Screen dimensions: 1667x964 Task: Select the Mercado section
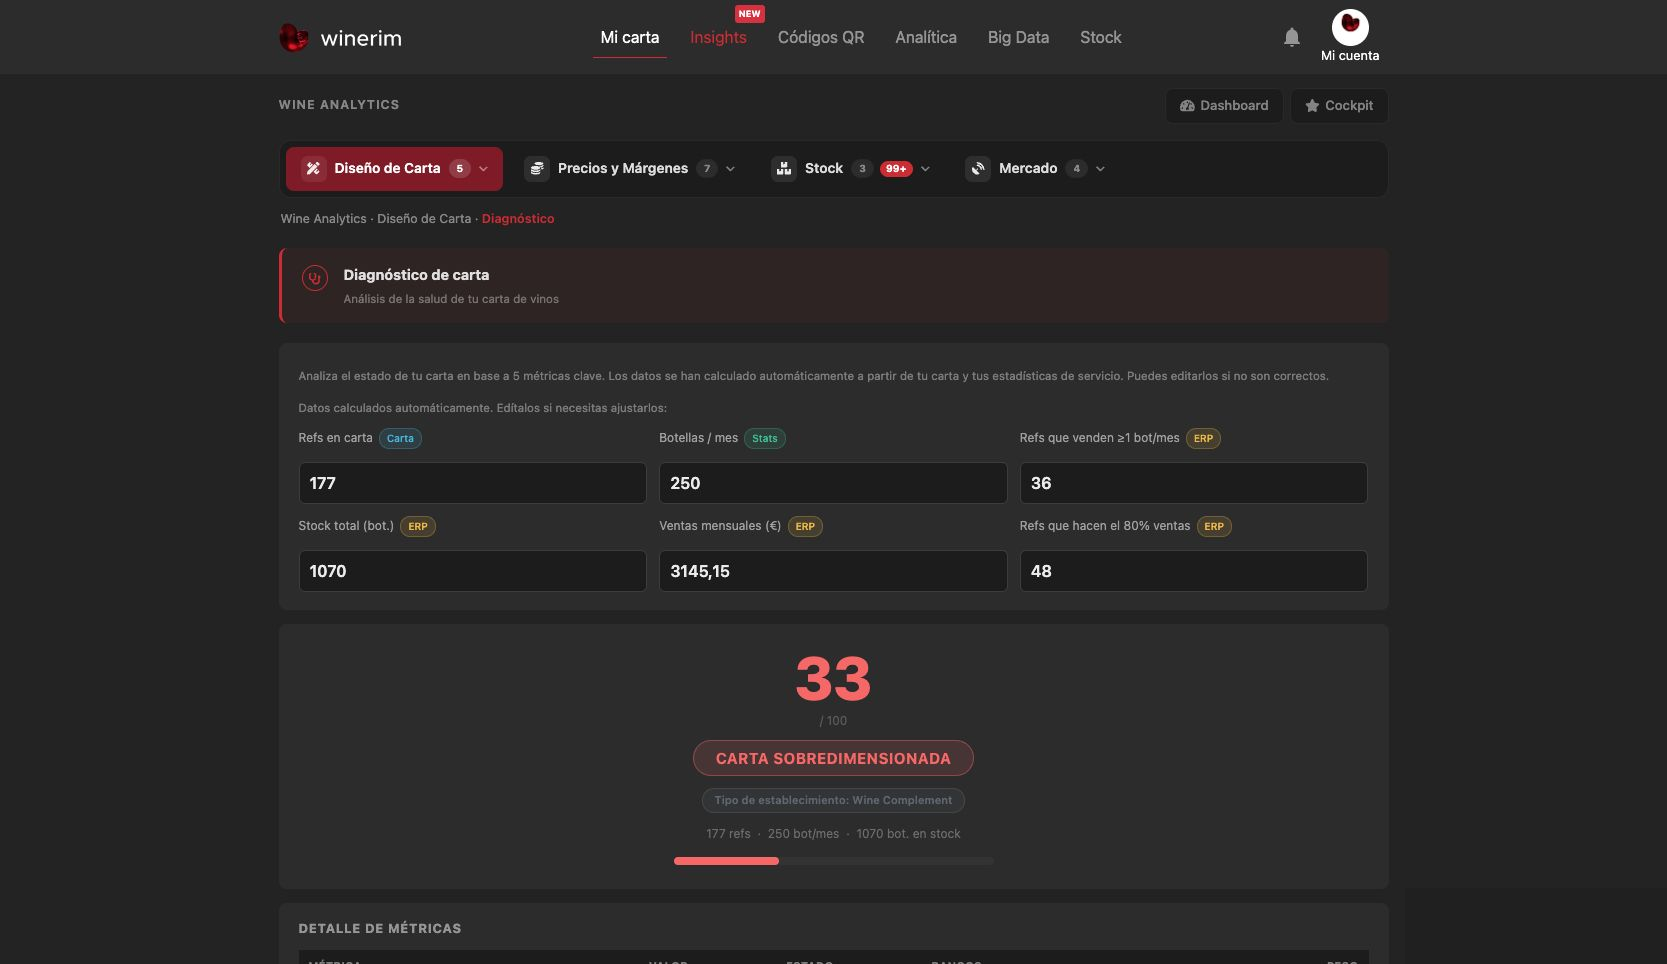(1036, 169)
